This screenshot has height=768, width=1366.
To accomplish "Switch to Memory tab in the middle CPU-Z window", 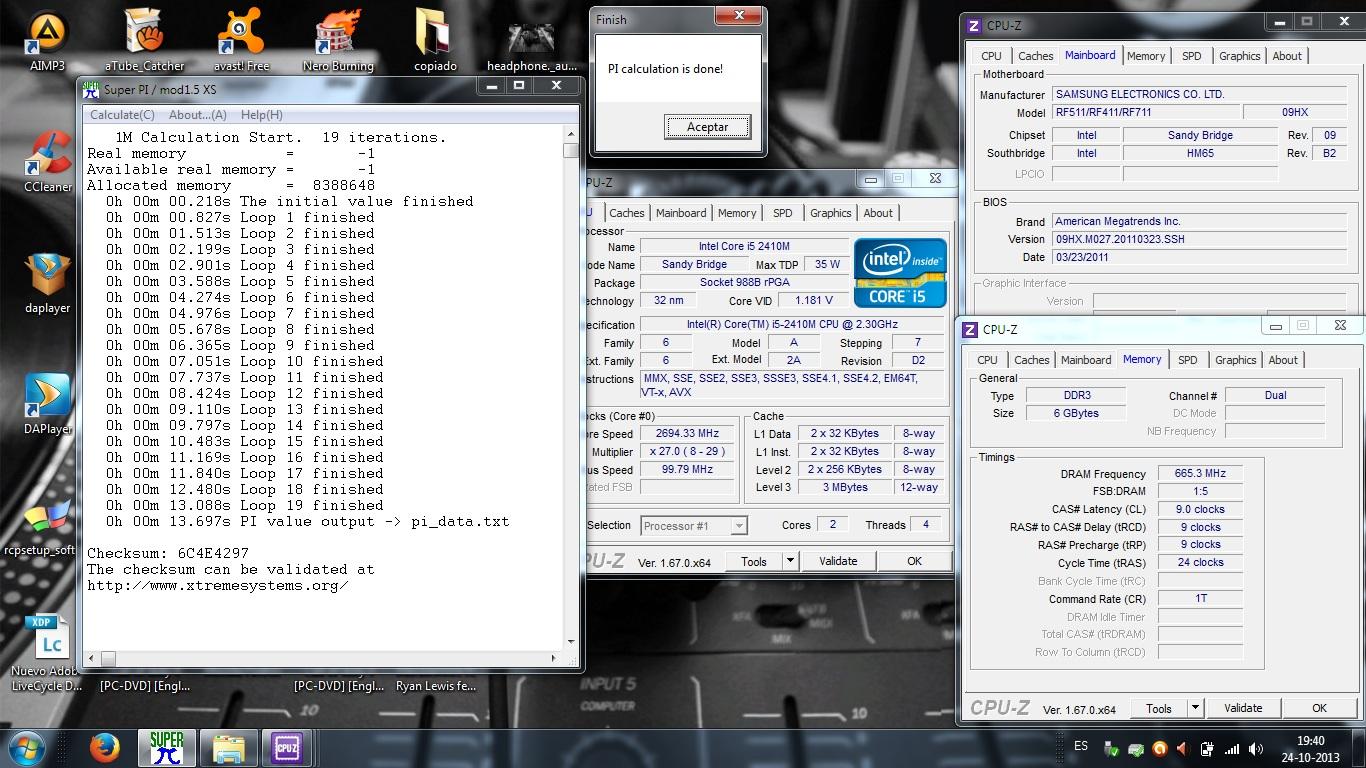I will [x=737, y=213].
